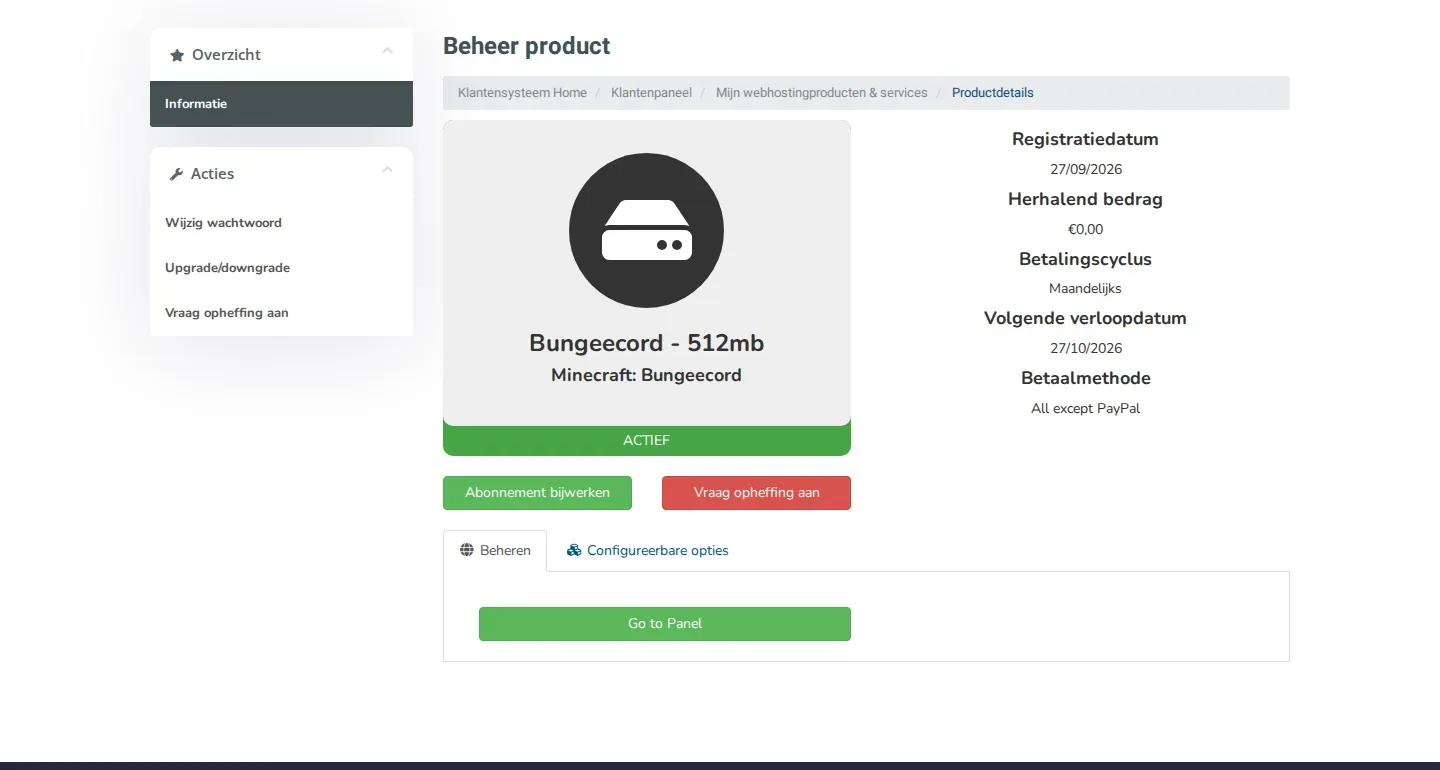This screenshot has width=1440, height=770.
Task: Click the amount €0,00
Action: click(1086, 229)
